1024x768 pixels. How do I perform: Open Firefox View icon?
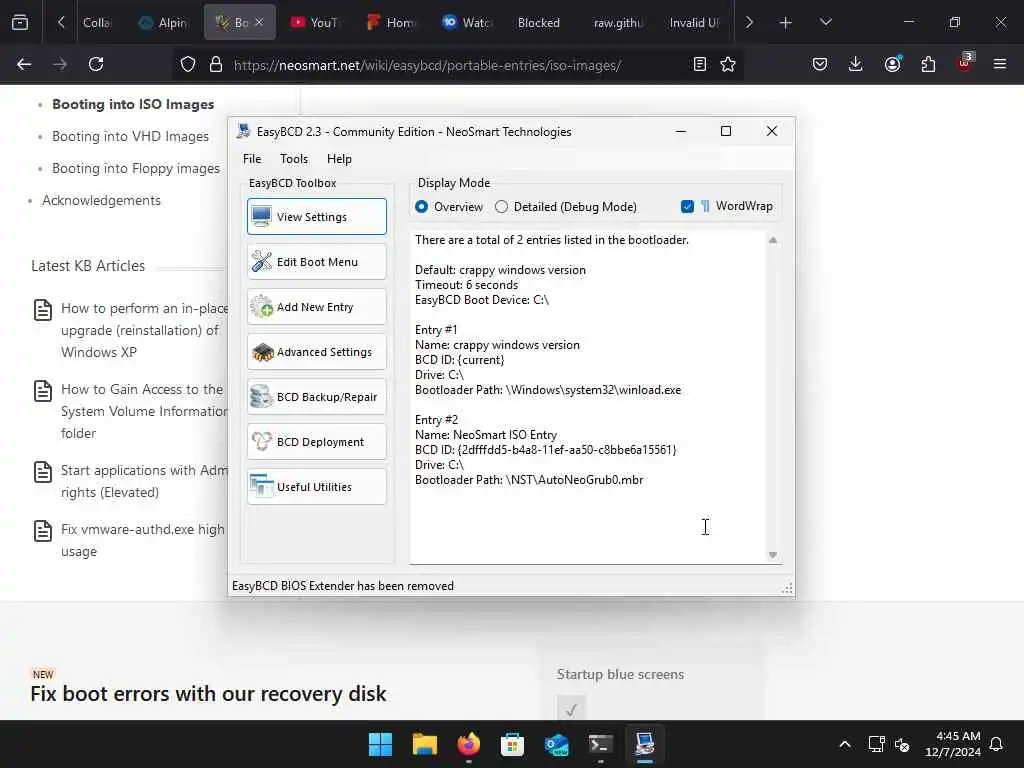pyautogui.click(x=20, y=22)
